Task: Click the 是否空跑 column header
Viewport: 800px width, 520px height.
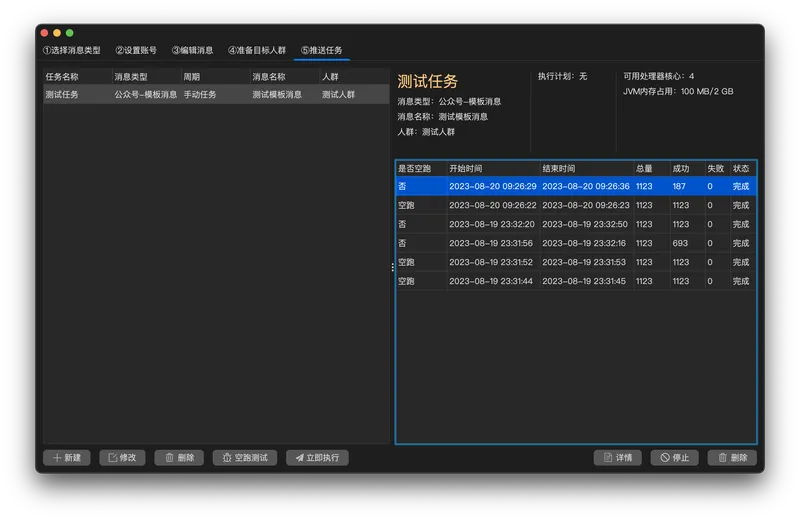Action: [x=421, y=168]
